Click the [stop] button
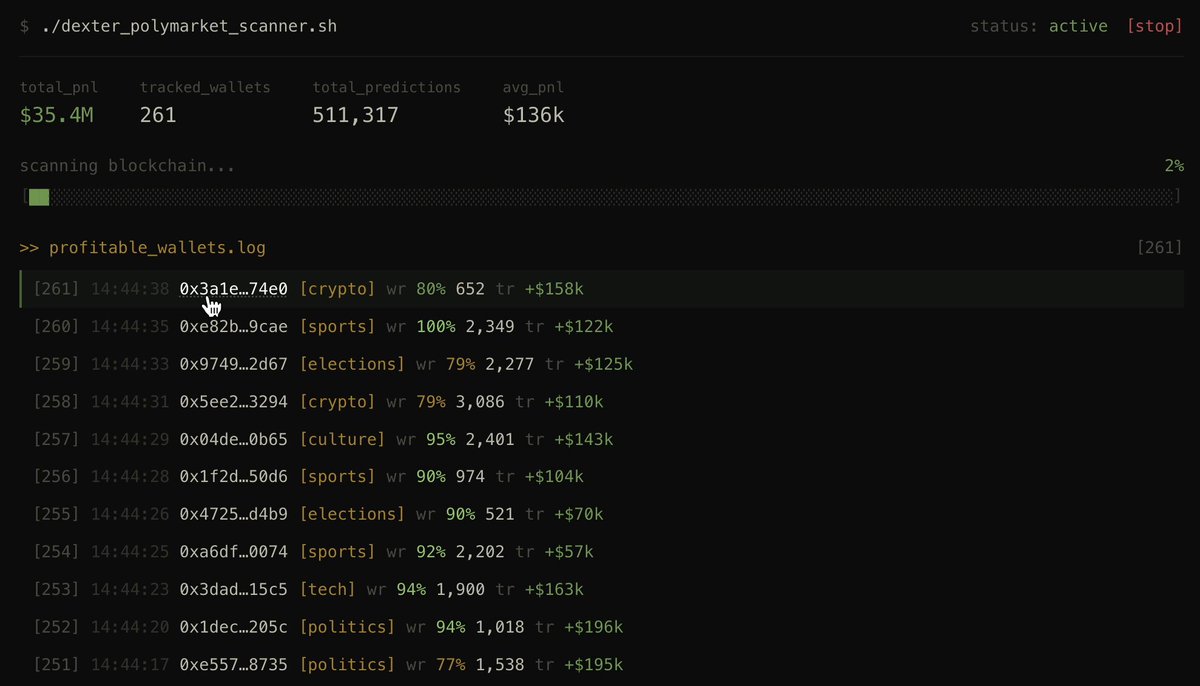The image size is (1200, 686). click(x=1154, y=26)
